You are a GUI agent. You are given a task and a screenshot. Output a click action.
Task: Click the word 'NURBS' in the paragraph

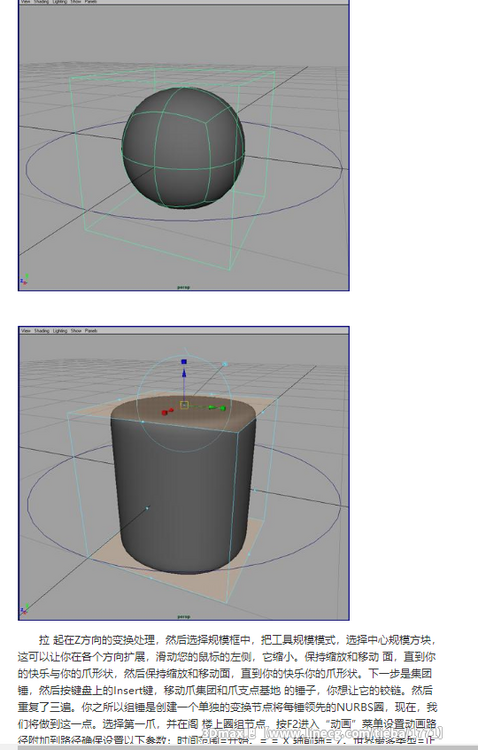355,707
